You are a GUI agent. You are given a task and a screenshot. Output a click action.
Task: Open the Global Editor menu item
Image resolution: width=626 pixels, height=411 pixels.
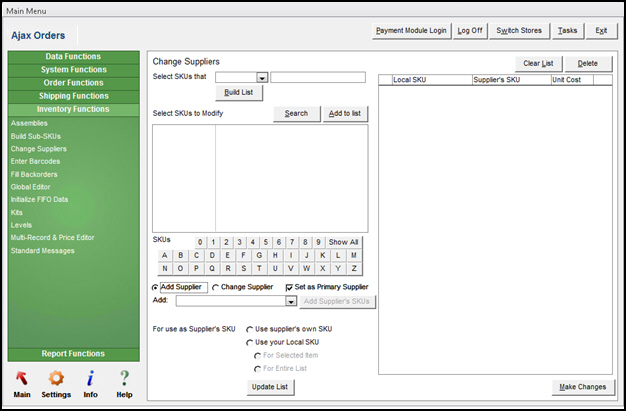[x=32, y=186]
